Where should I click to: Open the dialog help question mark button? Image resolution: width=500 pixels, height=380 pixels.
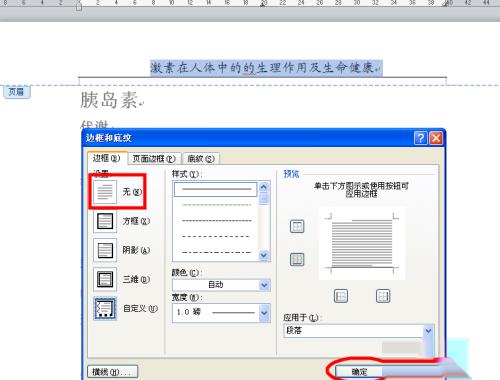[x=421, y=138]
